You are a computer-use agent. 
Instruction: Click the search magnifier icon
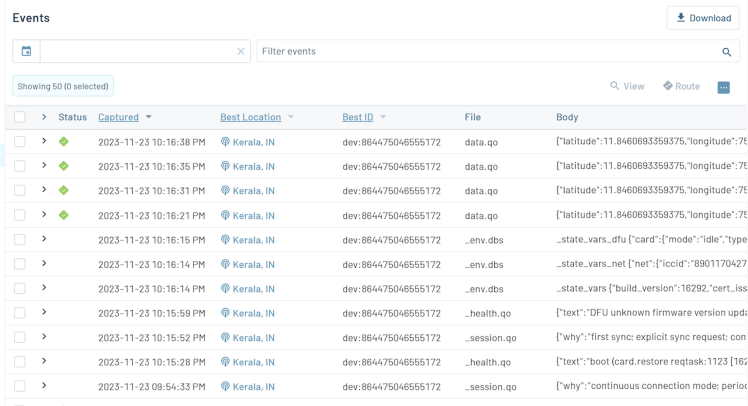727,52
